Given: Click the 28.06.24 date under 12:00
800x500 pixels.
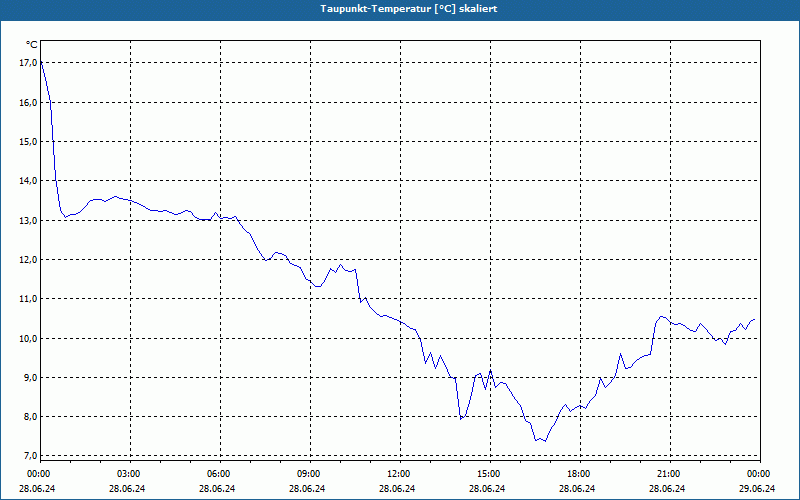Looking at the screenshot, I should point(397,488).
